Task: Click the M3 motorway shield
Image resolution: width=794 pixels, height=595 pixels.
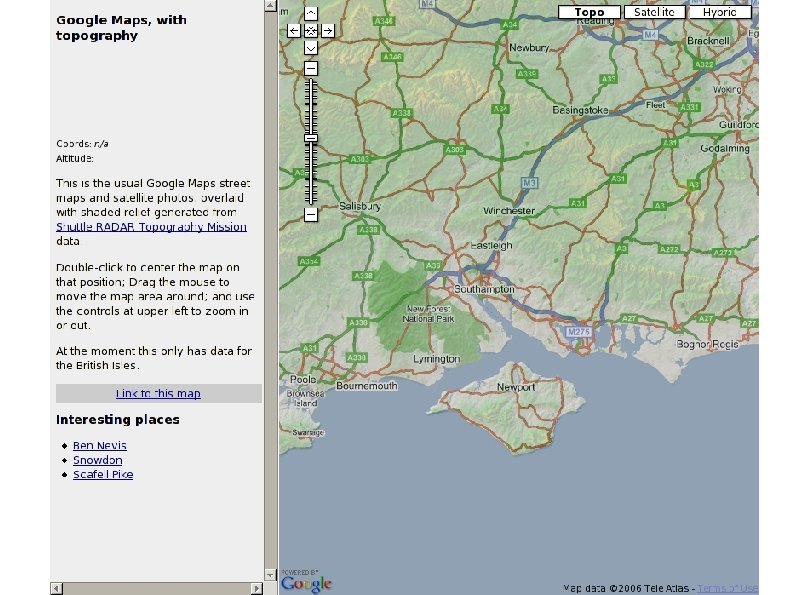Action: (529, 183)
